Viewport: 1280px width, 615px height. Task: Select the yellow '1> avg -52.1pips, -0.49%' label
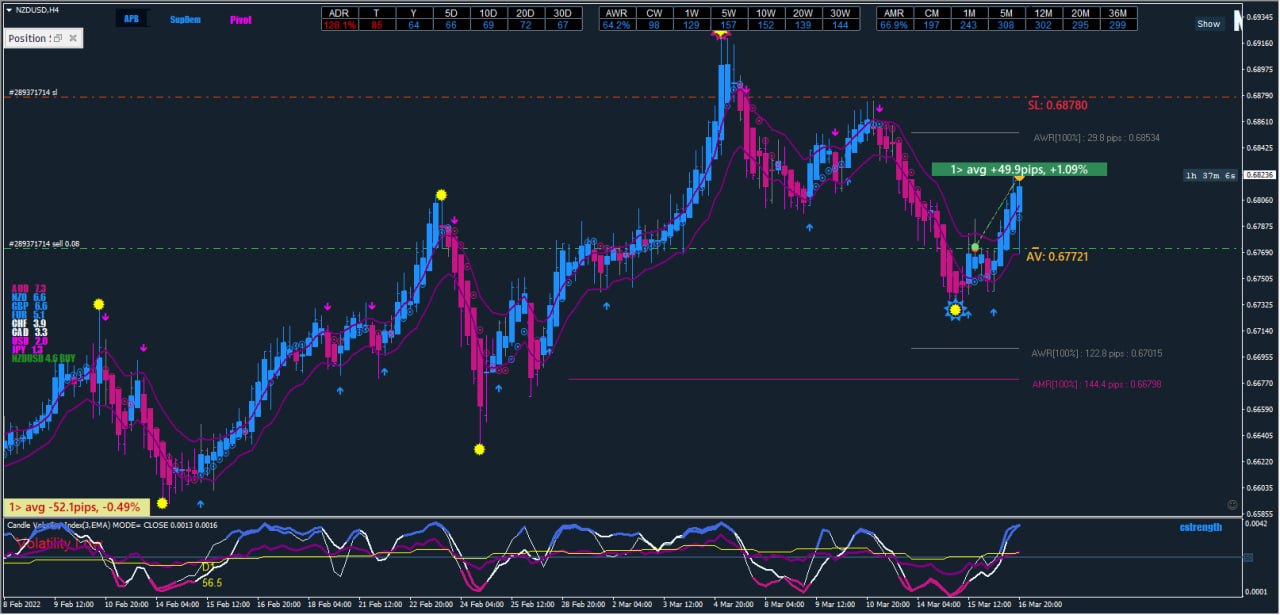point(77,507)
